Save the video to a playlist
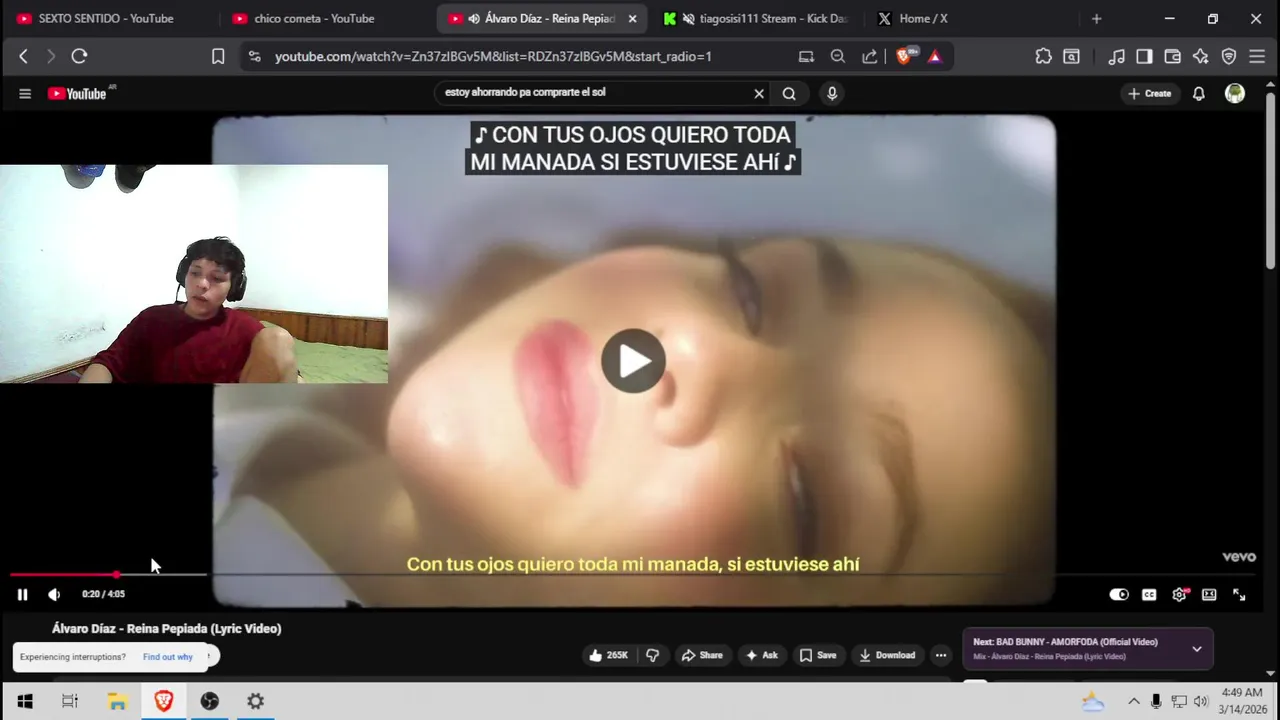The image size is (1280, 720). pyautogui.click(x=818, y=655)
